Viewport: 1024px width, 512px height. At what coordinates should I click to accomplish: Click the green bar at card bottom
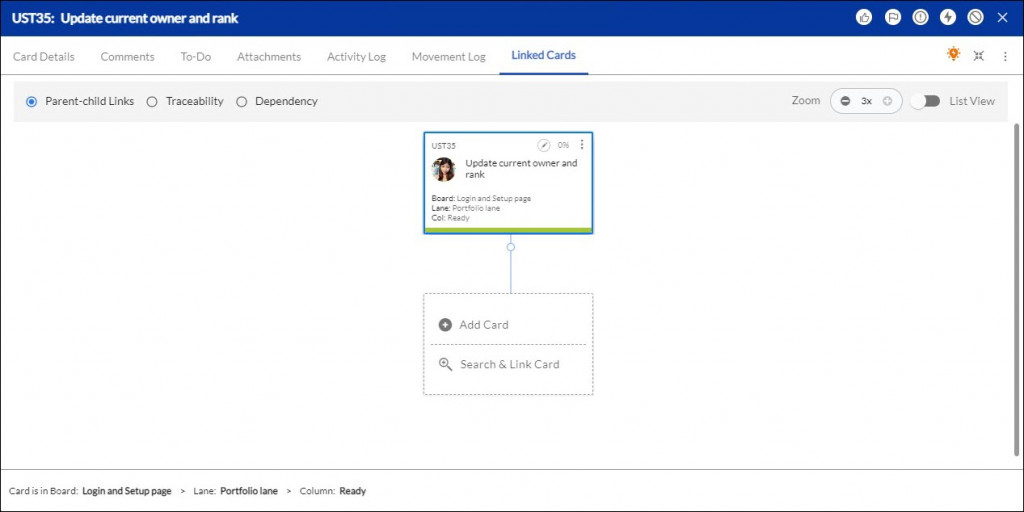coord(508,230)
